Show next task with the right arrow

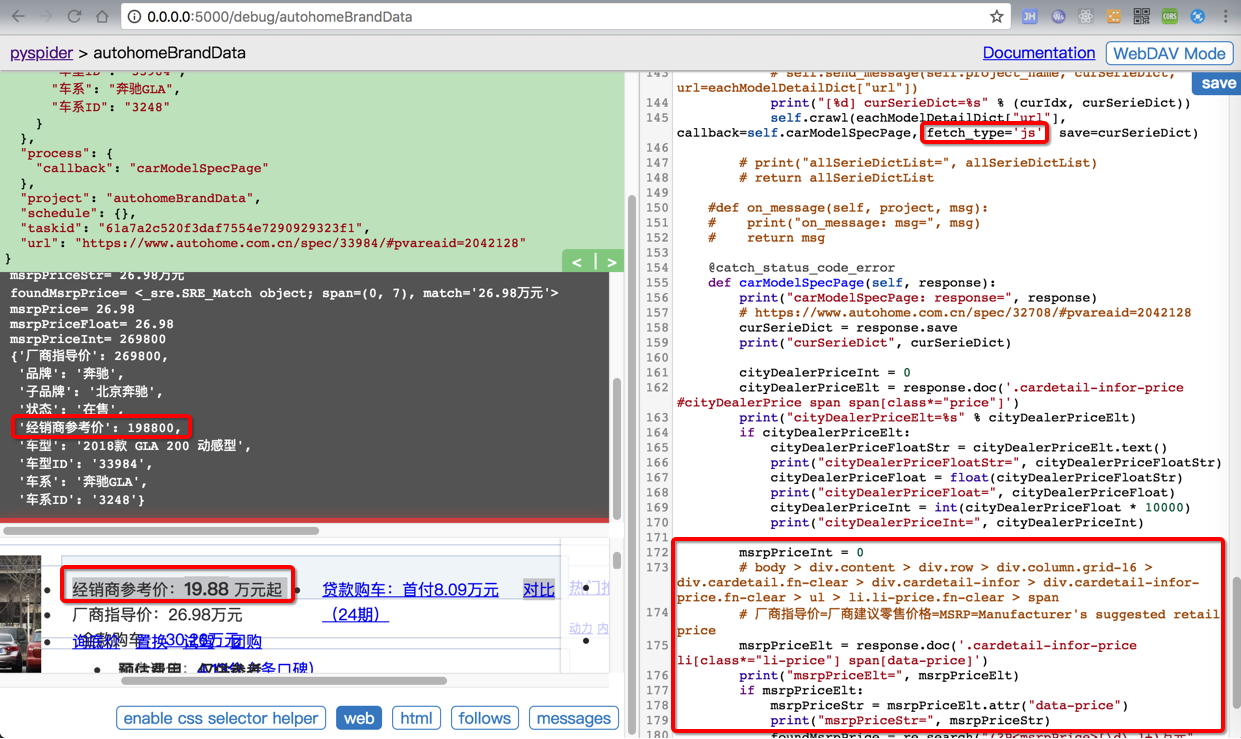tap(612, 262)
